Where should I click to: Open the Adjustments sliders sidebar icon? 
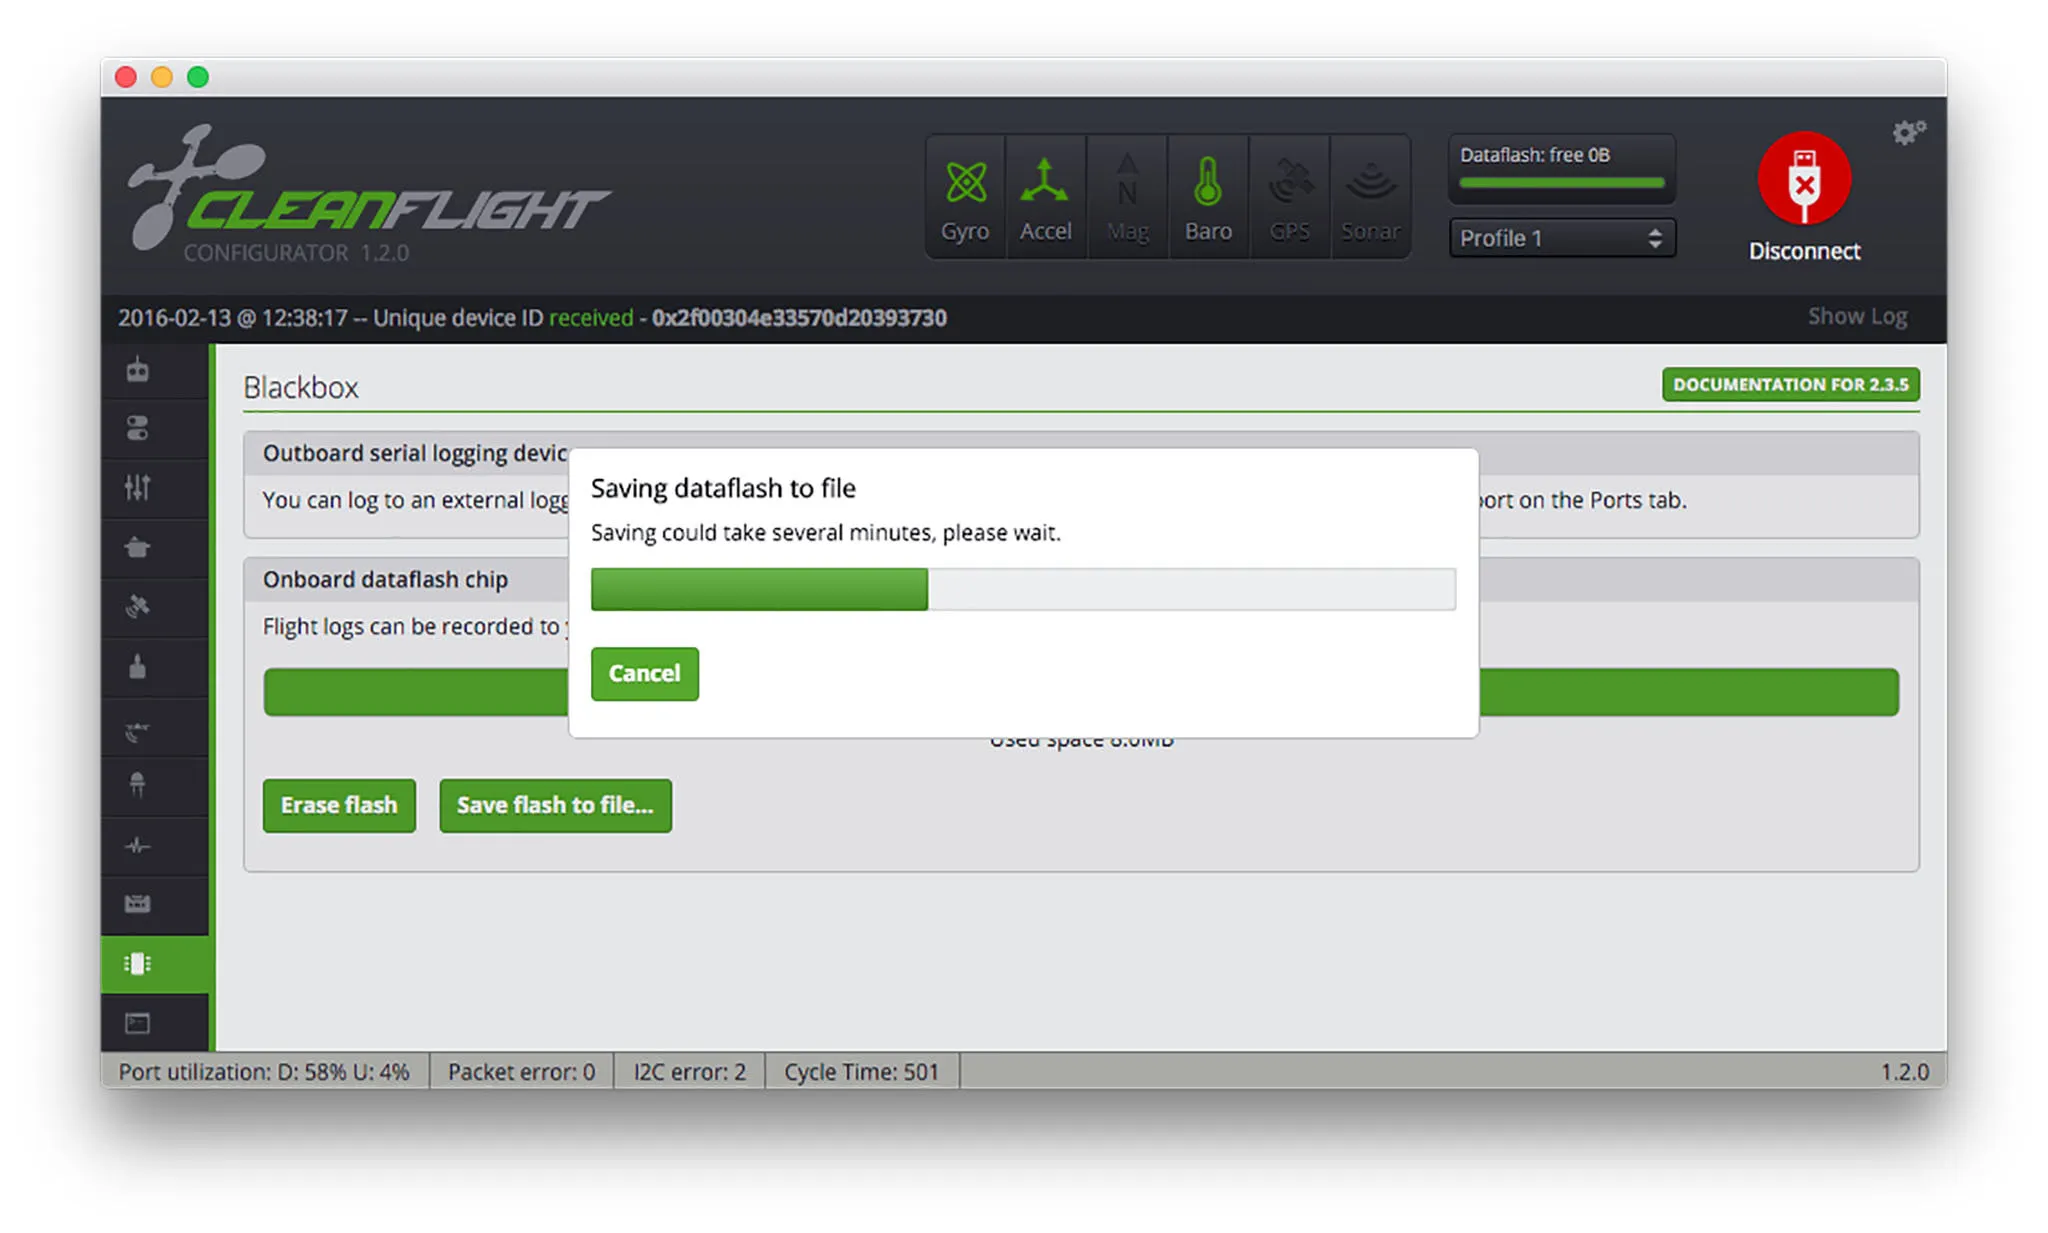(x=137, y=487)
